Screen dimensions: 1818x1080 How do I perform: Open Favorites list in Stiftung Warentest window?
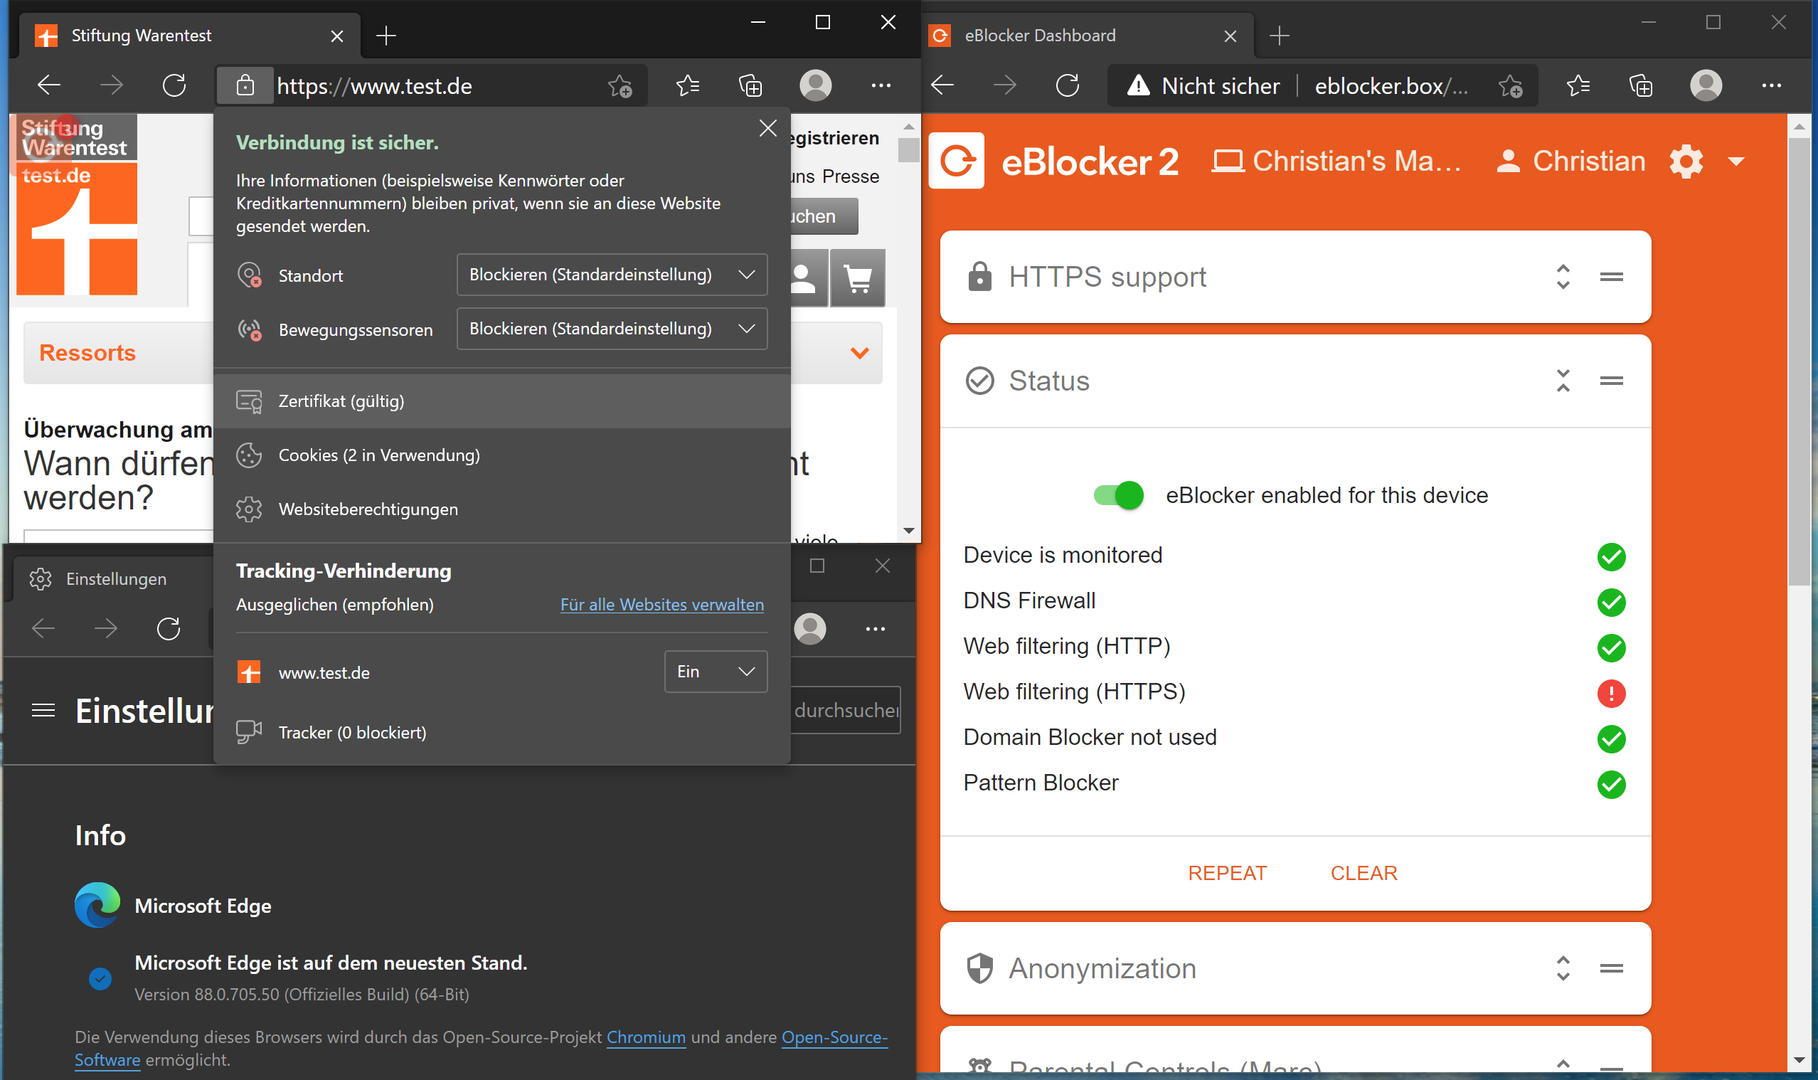[688, 86]
